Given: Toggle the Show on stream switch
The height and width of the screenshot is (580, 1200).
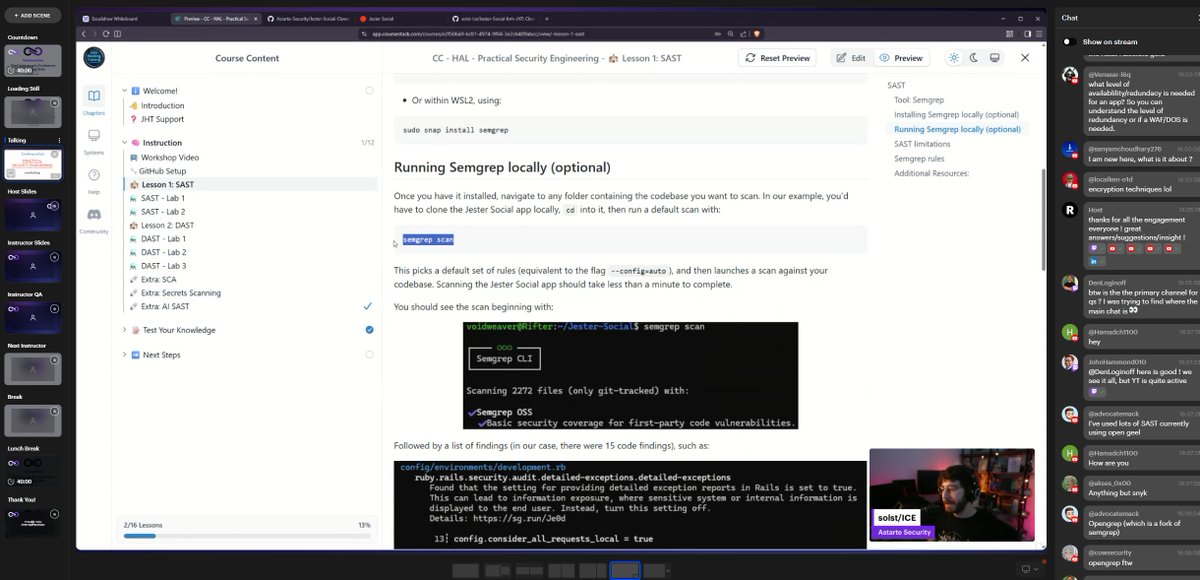Looking at the screenshot, I should pos(1070,42).
